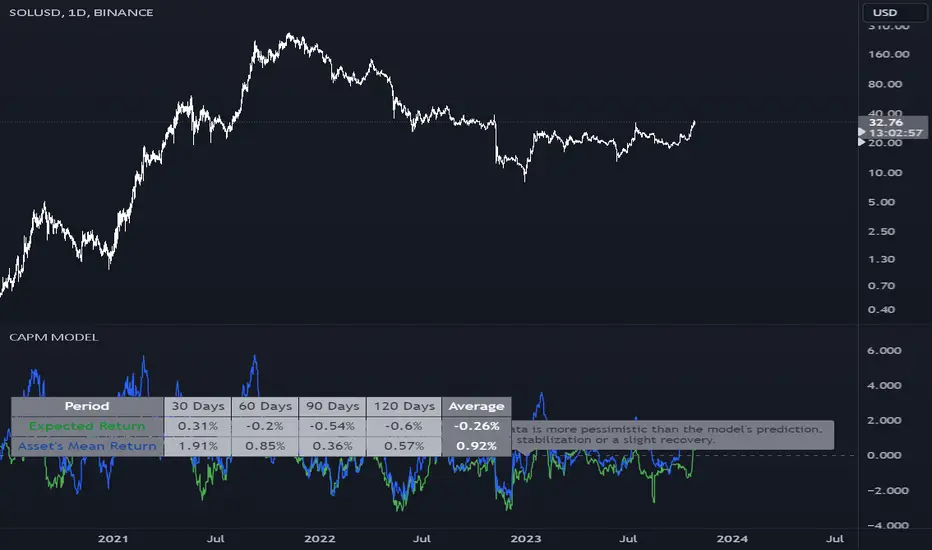Select the 32.76 current price label

coord(886,122)
